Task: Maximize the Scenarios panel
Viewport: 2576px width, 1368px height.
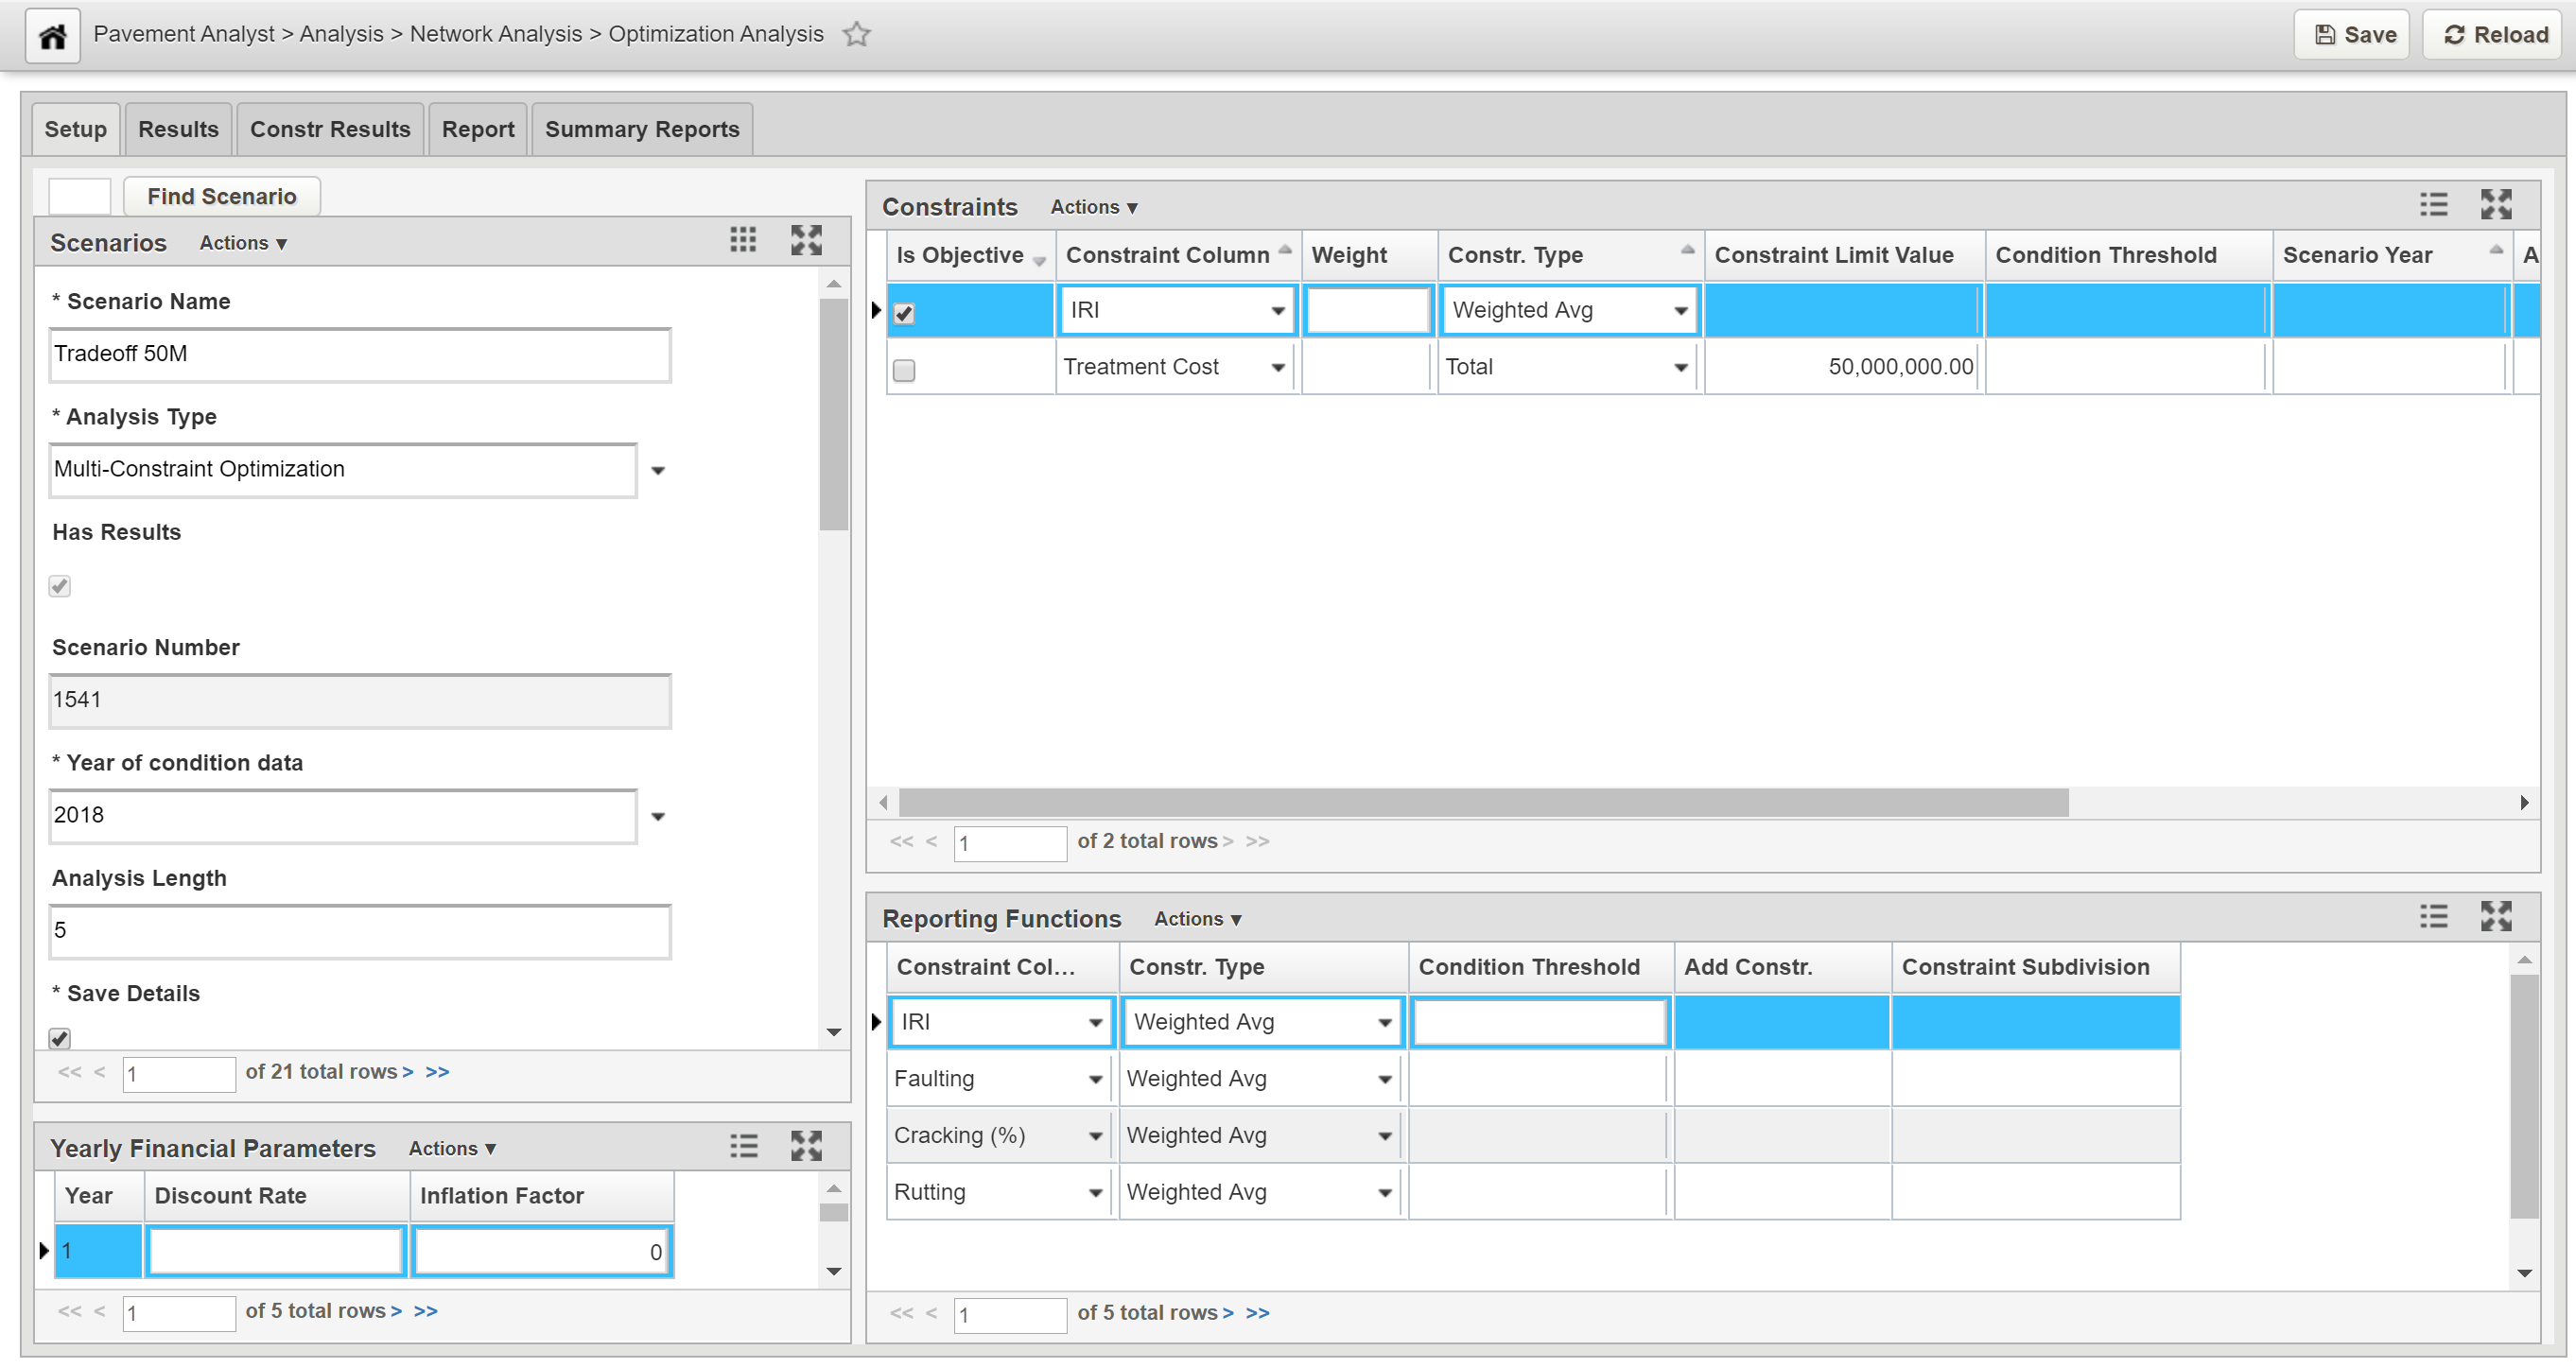Action: pos(806,240)
